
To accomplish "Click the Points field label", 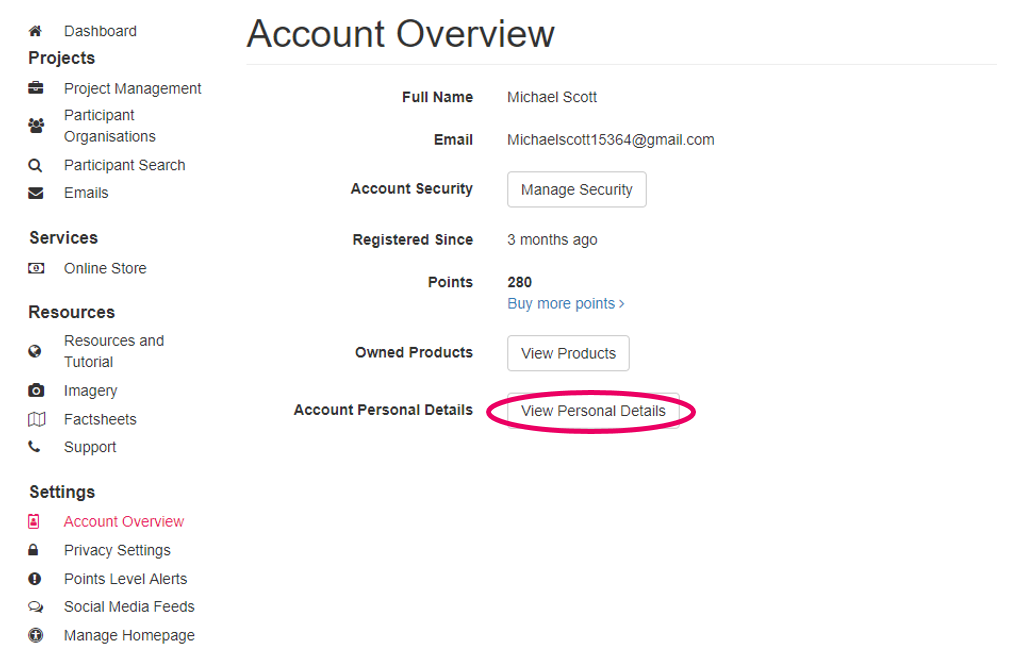I will [450, 282].
